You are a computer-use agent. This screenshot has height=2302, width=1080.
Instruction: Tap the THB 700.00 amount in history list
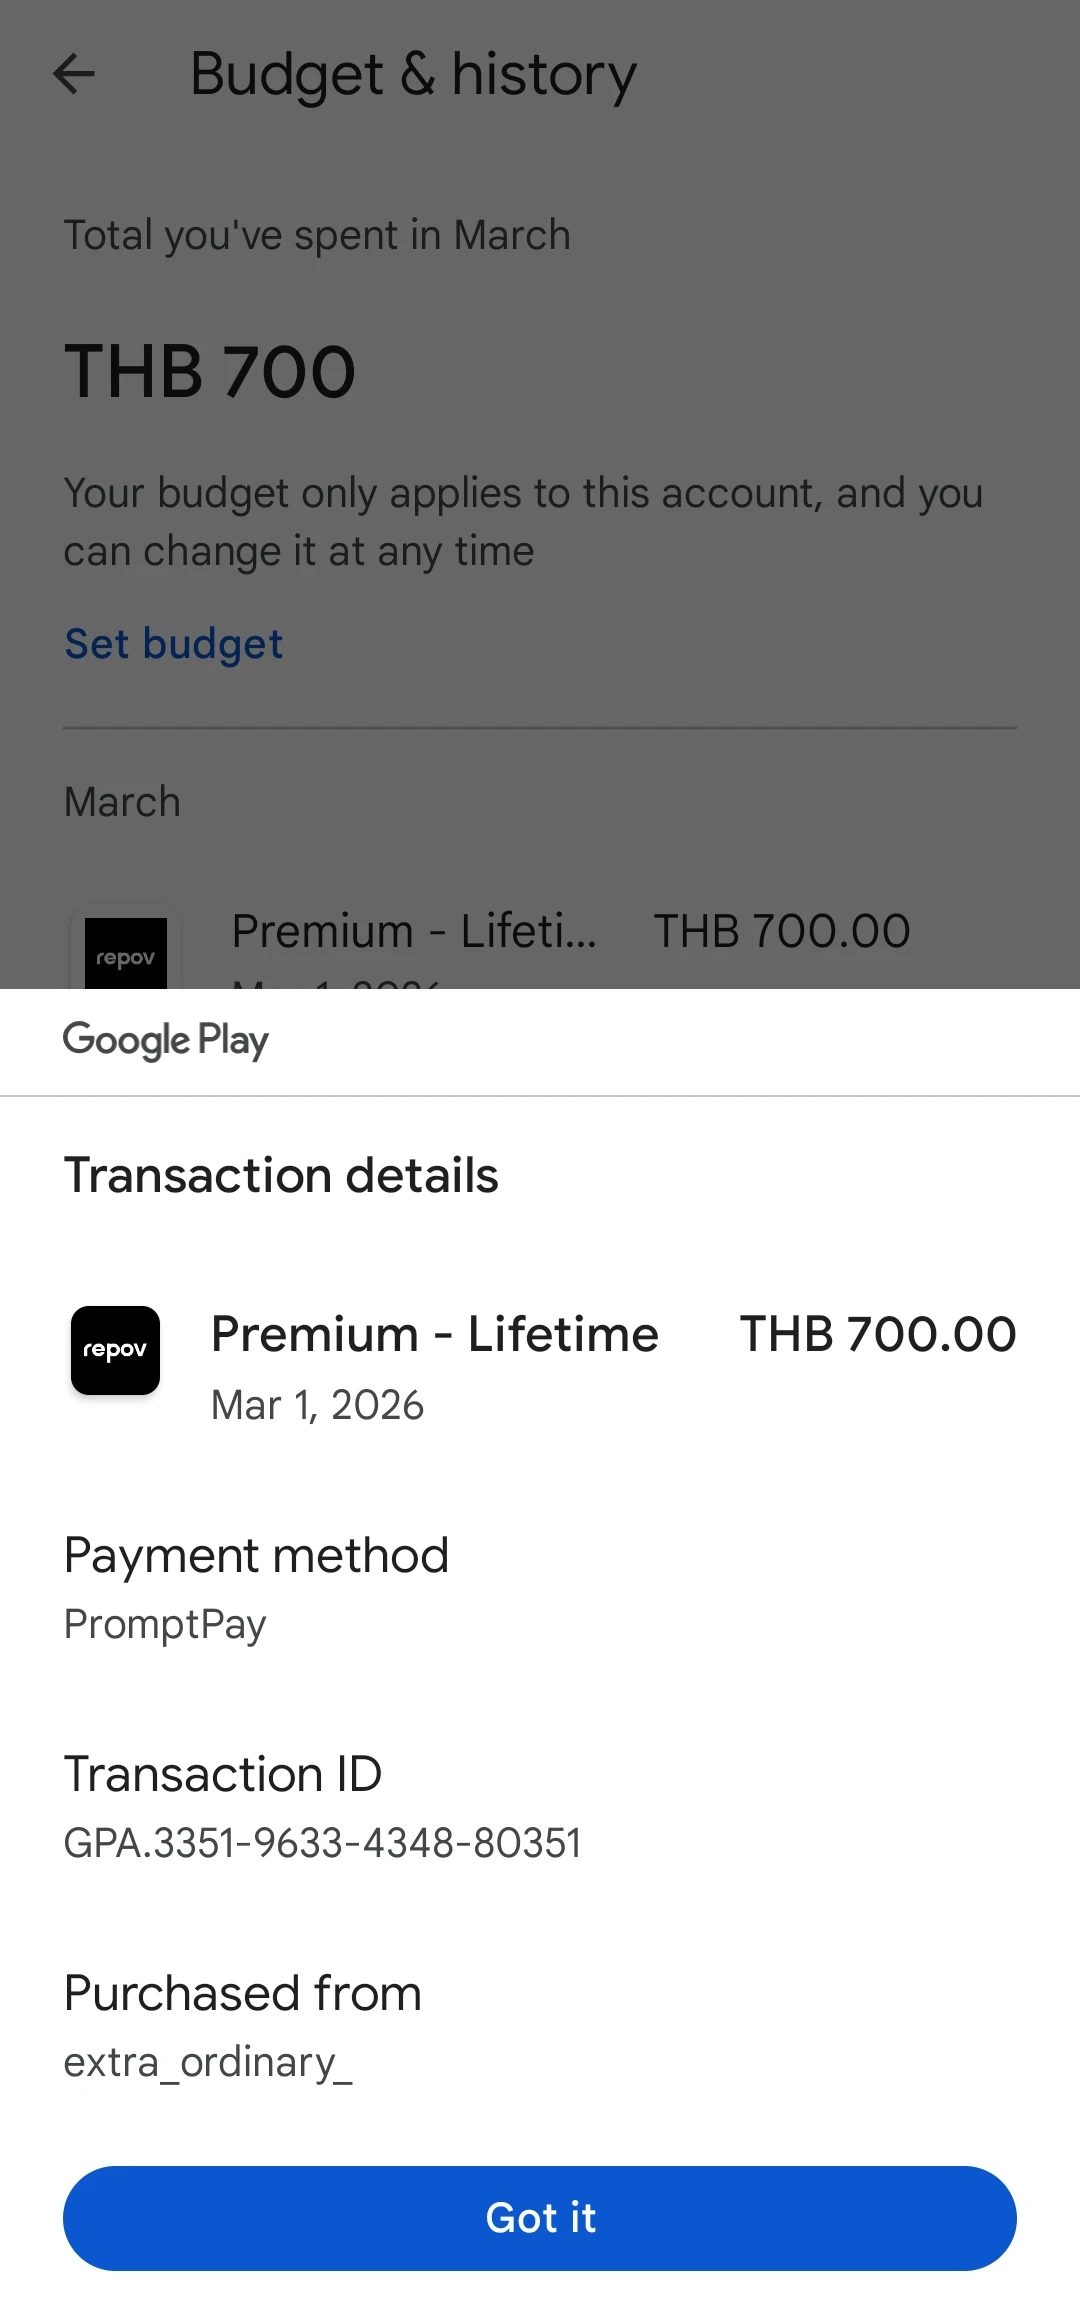[781, 931]
